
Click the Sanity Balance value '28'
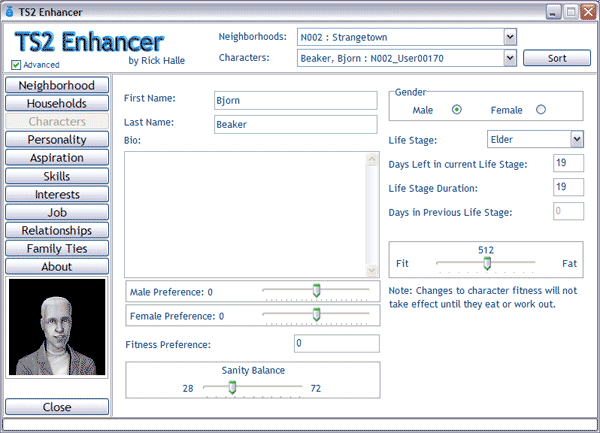[188, 389]
